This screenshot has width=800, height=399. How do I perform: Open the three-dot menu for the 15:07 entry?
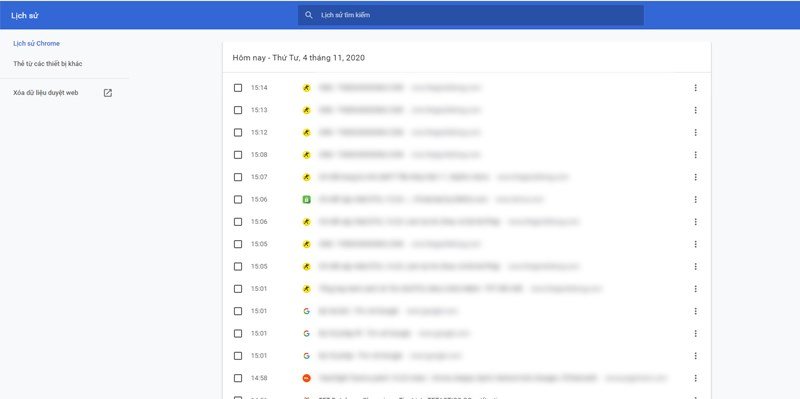[x=695, y=177]
